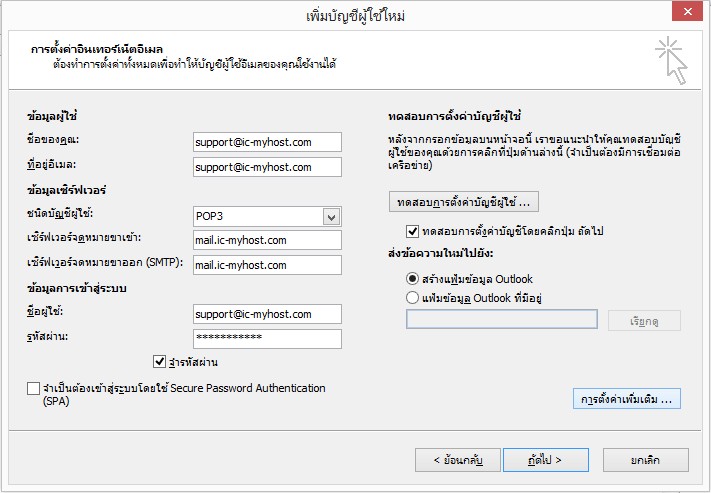Screen dimensions: 711x493
Task: Click the existing data file path box
Action: 501,320
